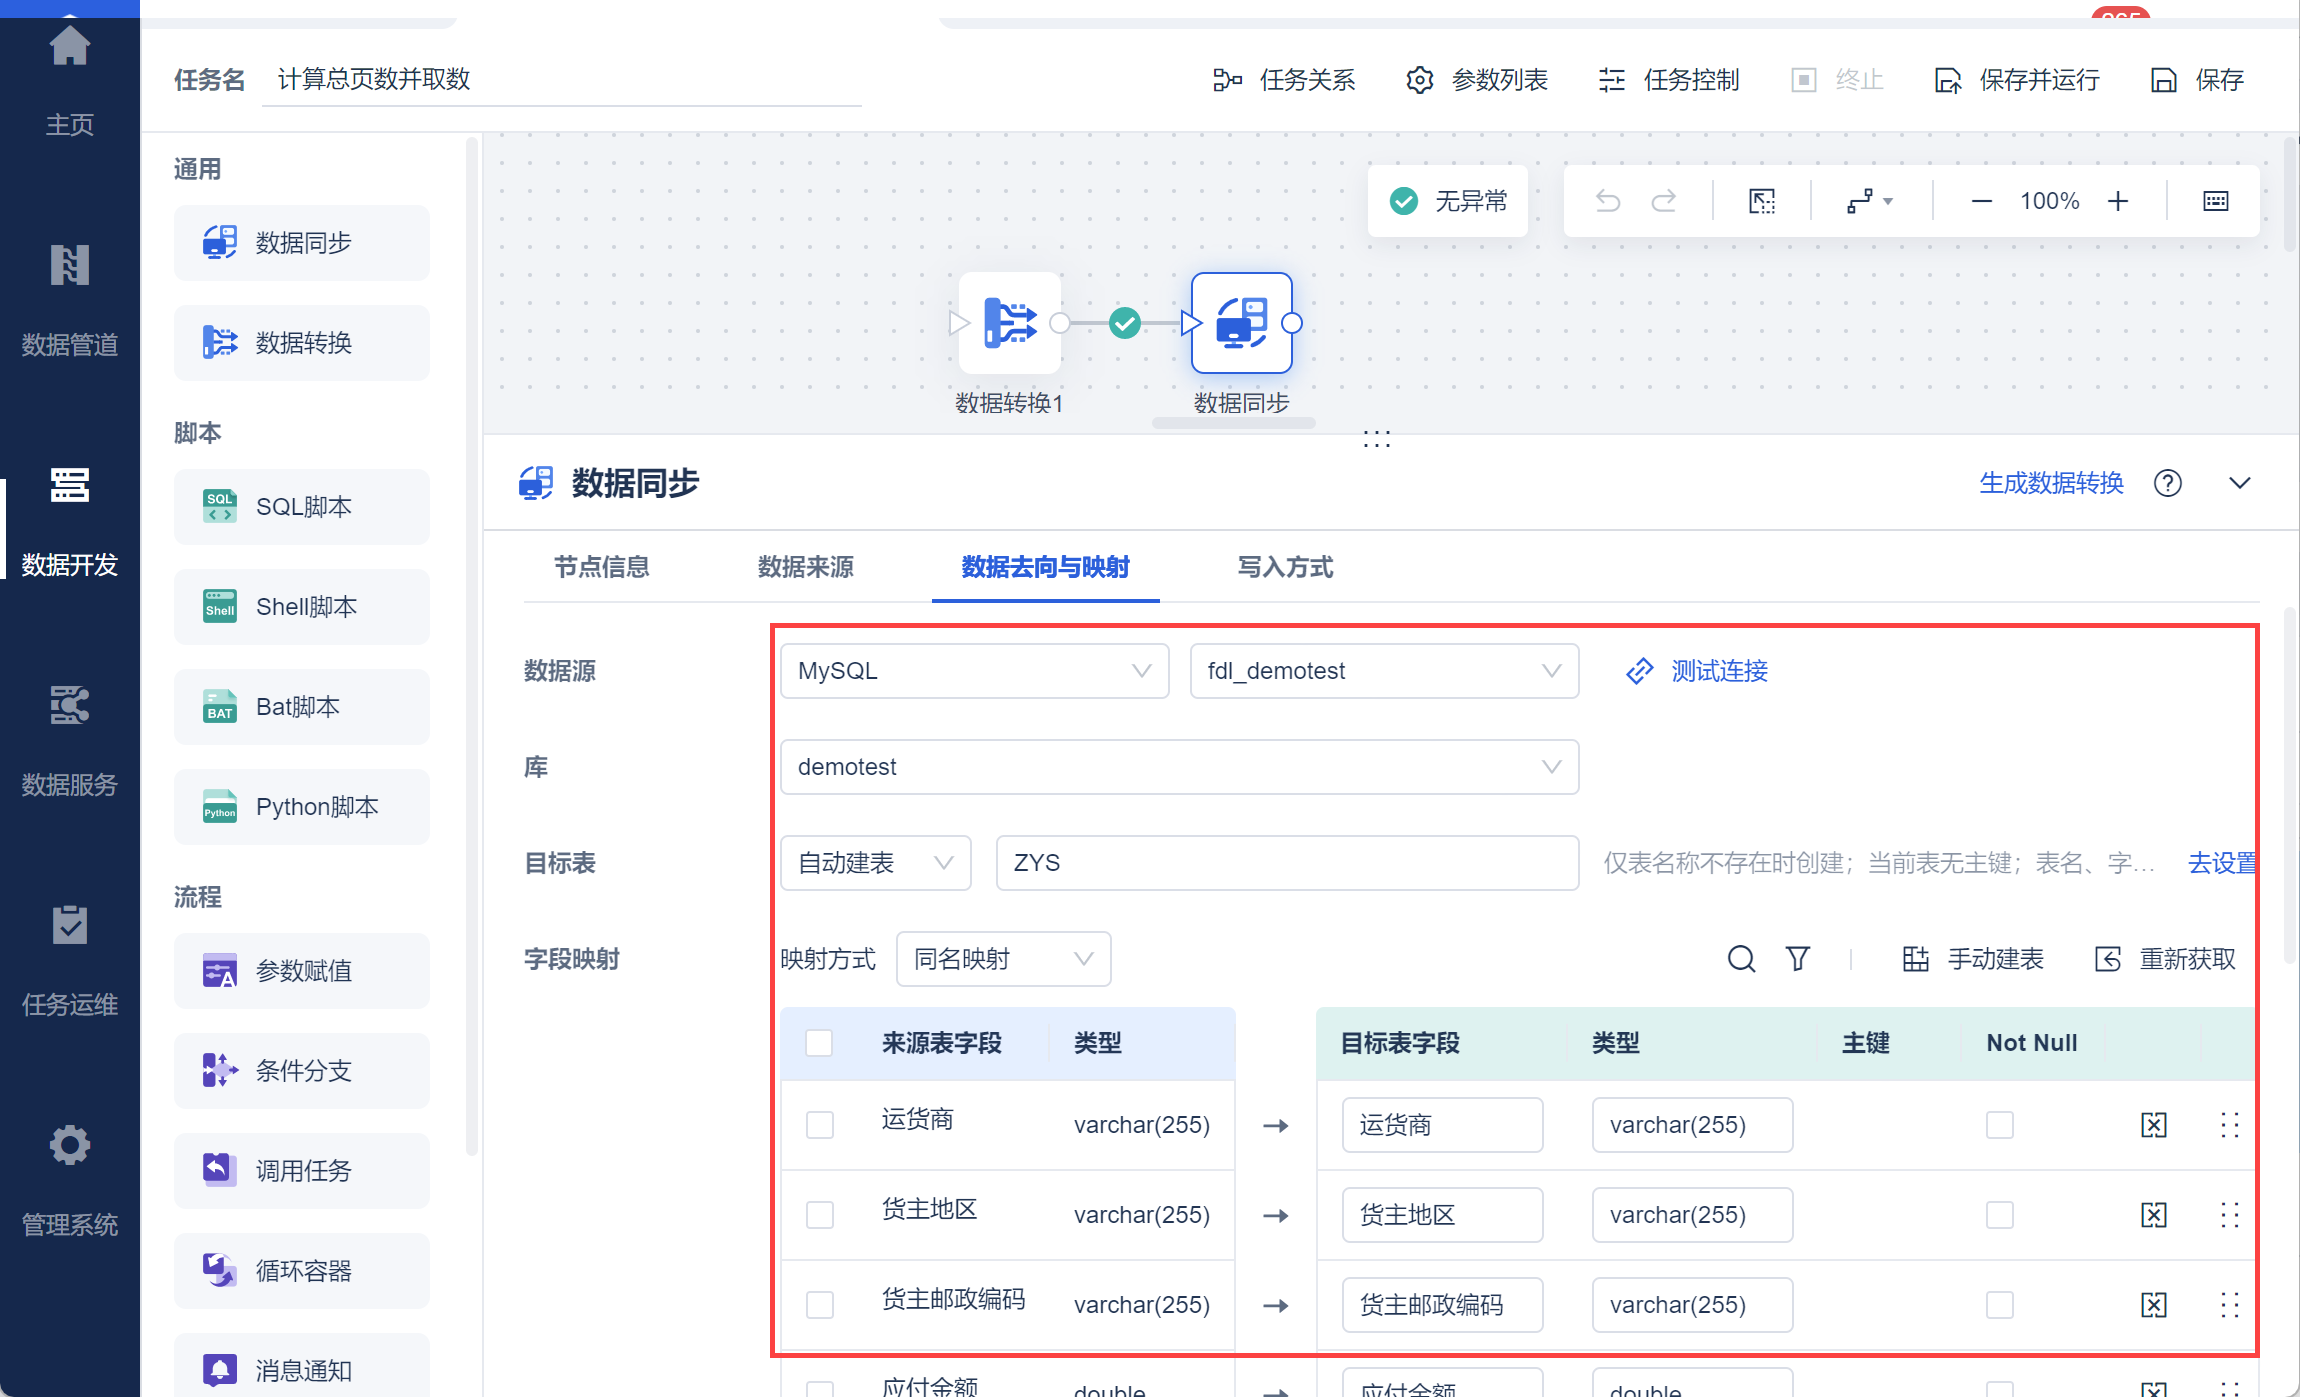Viewport: 2300px width, 1397px height.
Task: Open the 同名映射 mapping method dropdown
Action: tap(1002, 959)
